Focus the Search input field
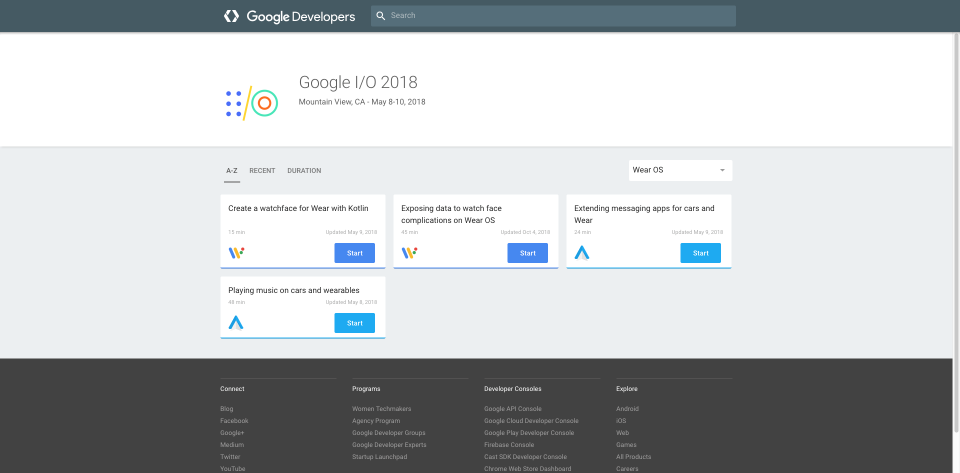 pyautogui.click(x=553, y=16)
